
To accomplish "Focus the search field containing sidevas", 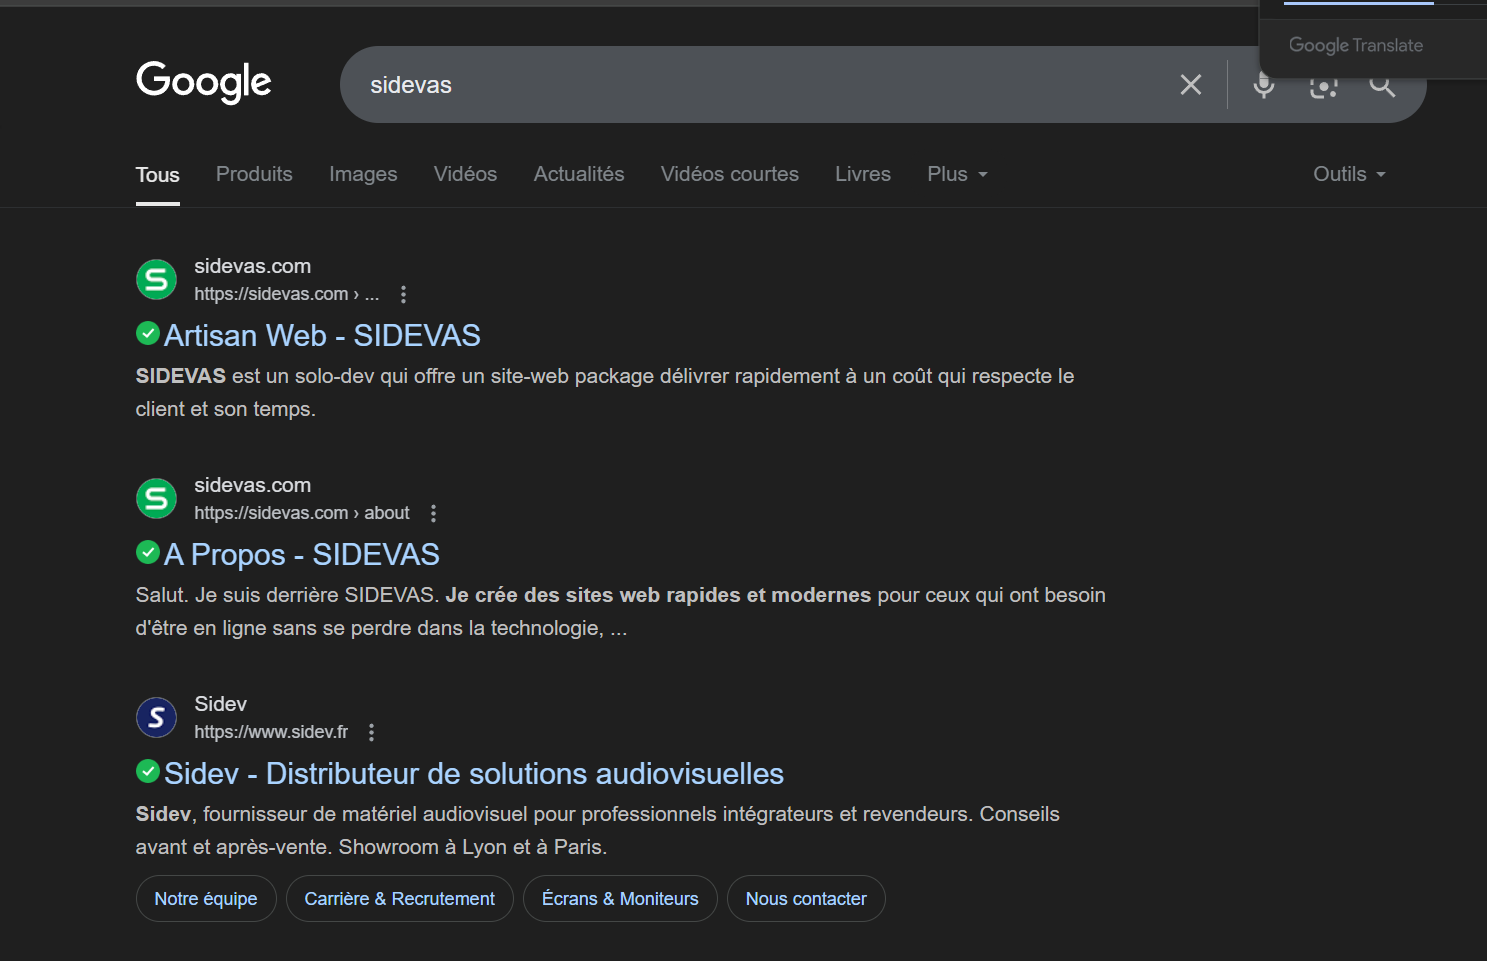I will tap(760, 85).
